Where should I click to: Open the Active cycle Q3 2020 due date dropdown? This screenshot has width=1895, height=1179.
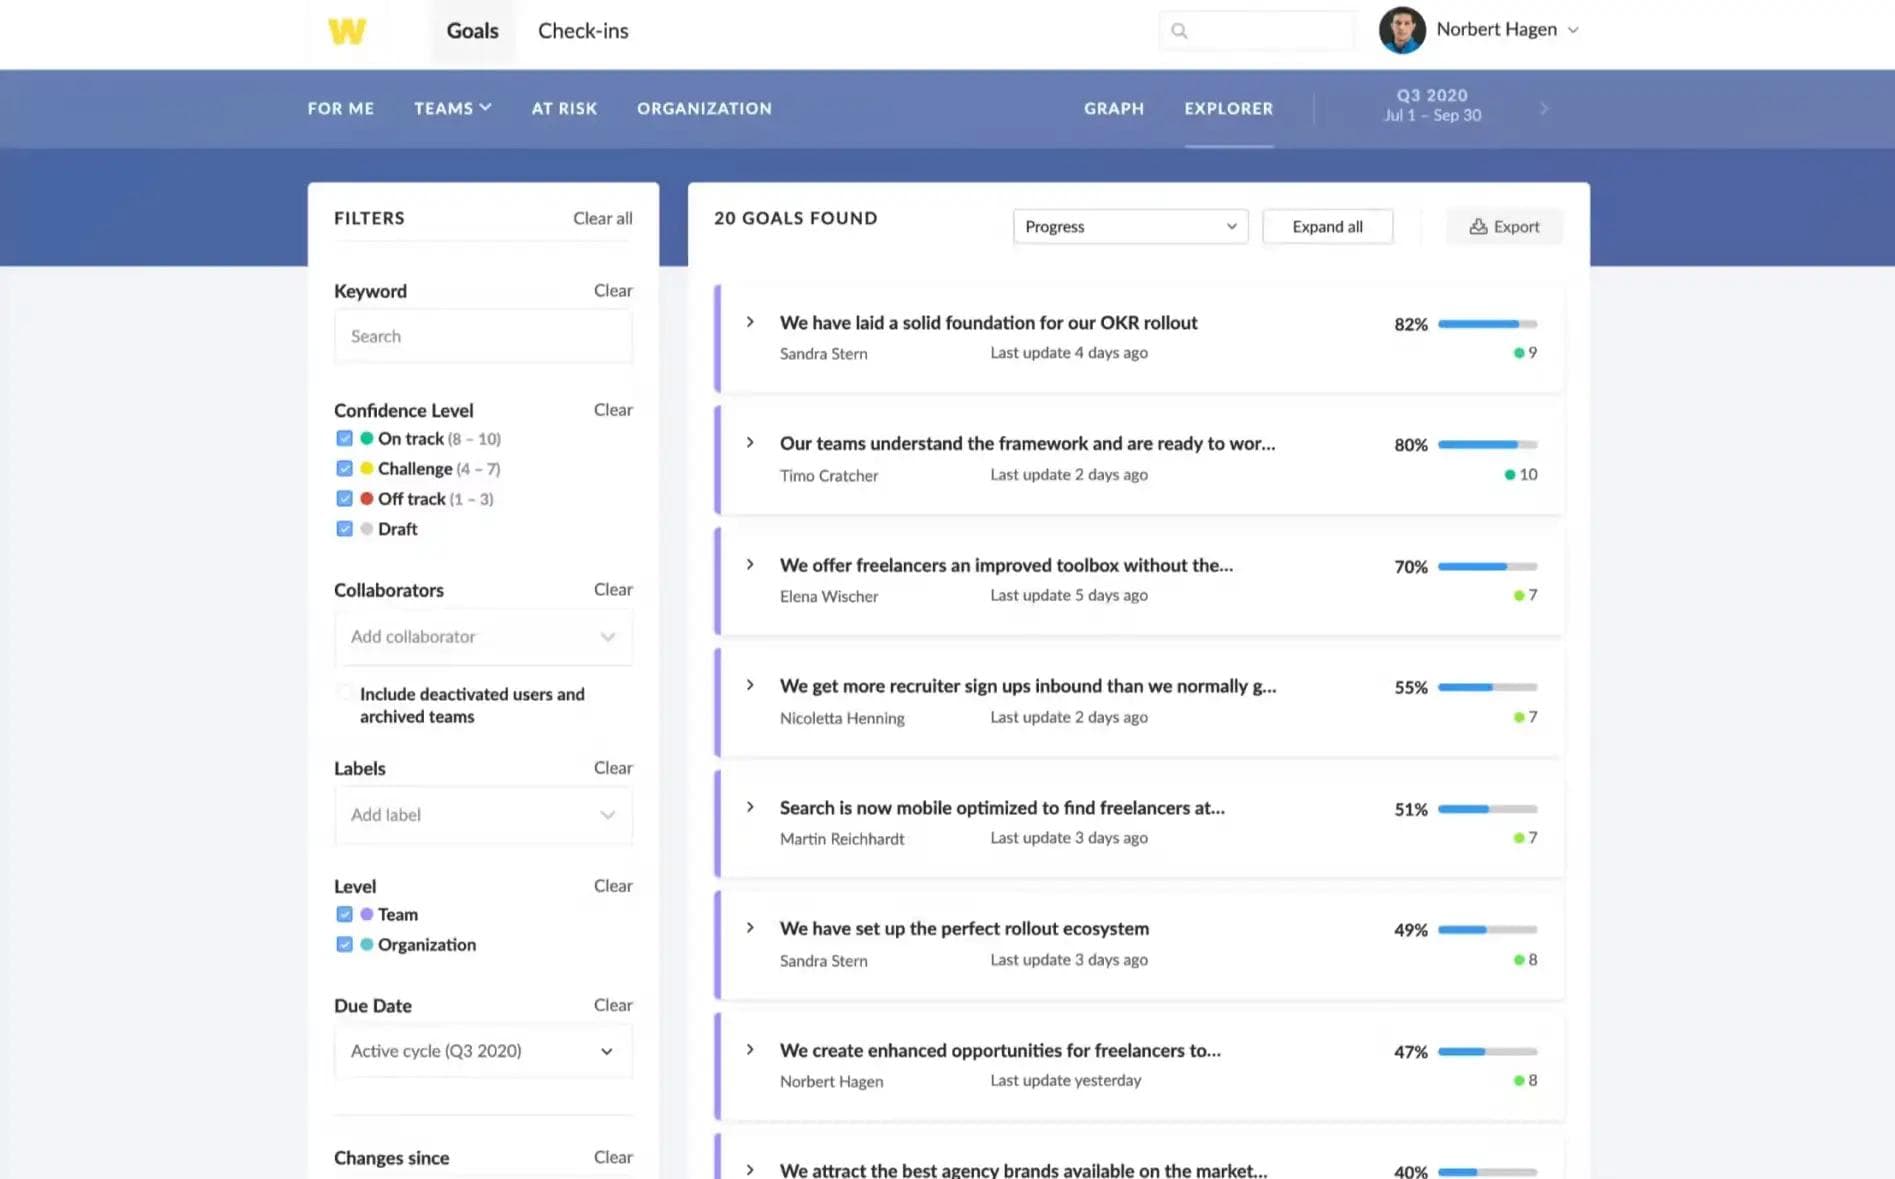coord(483,1051)
